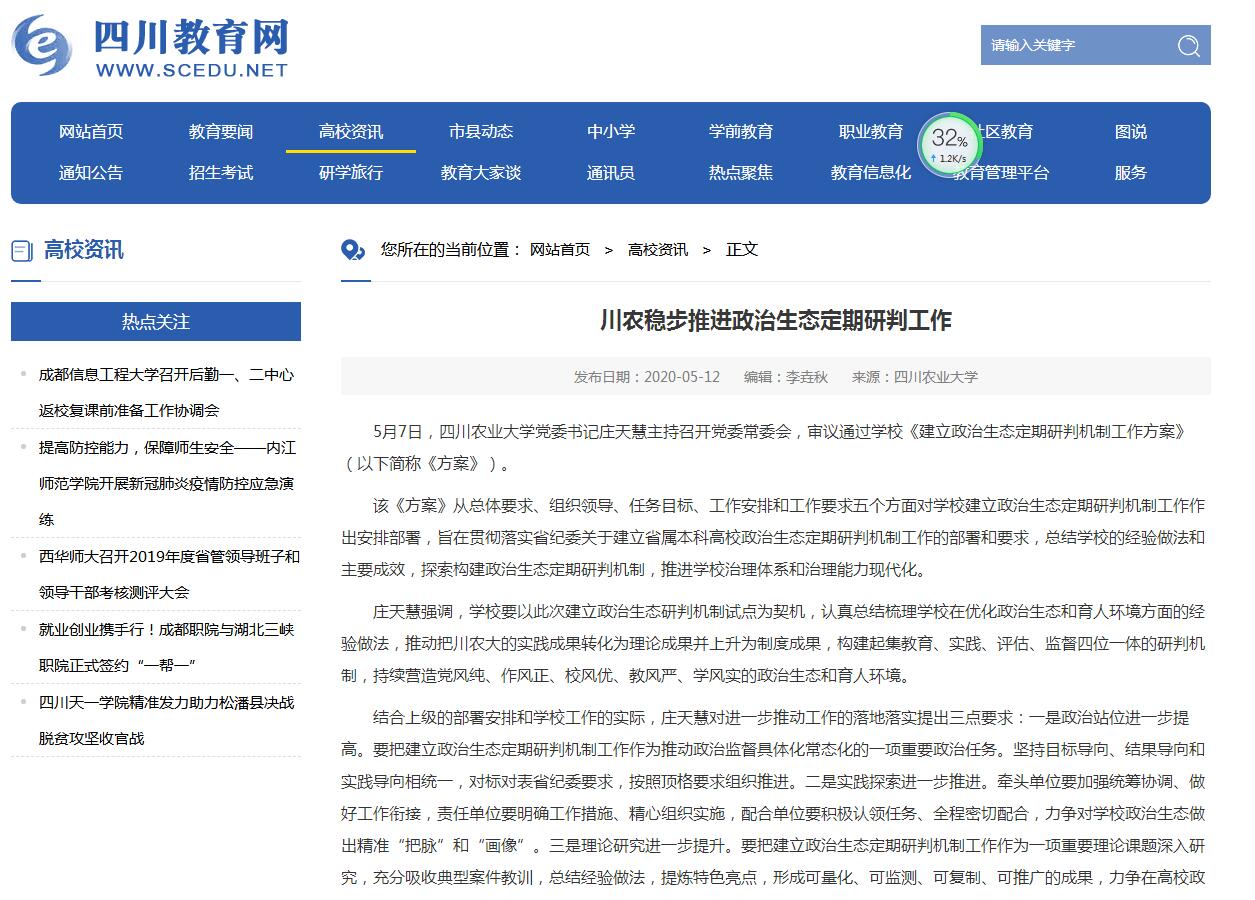Open the 服务 nav item
The image size is (1255, 900).
coord(1131,173)
